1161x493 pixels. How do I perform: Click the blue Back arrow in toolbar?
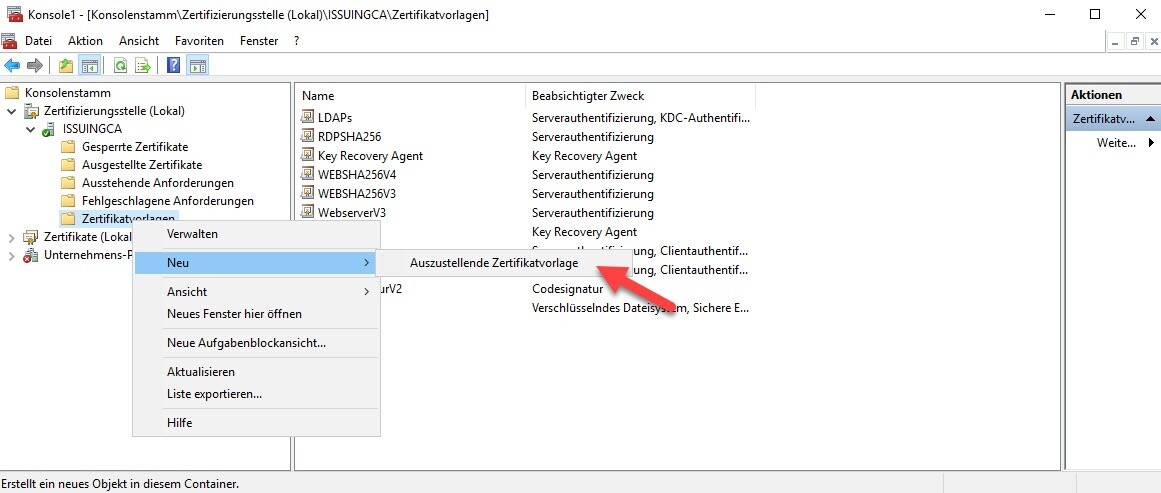click(12, 66)
